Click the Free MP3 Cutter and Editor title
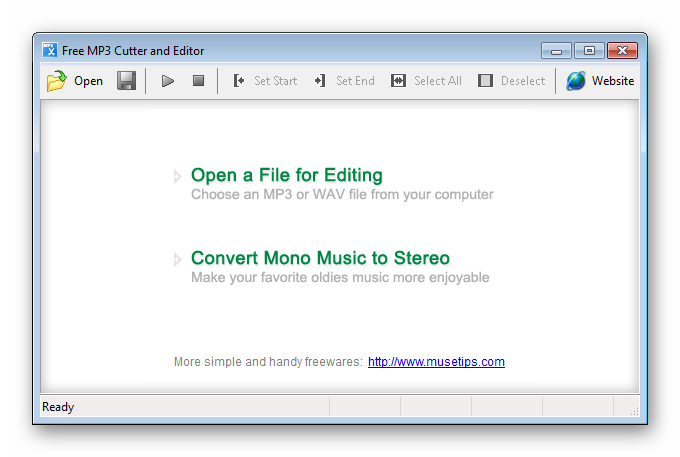The height and width of the screenshot is (457, 680). point(133,51)
